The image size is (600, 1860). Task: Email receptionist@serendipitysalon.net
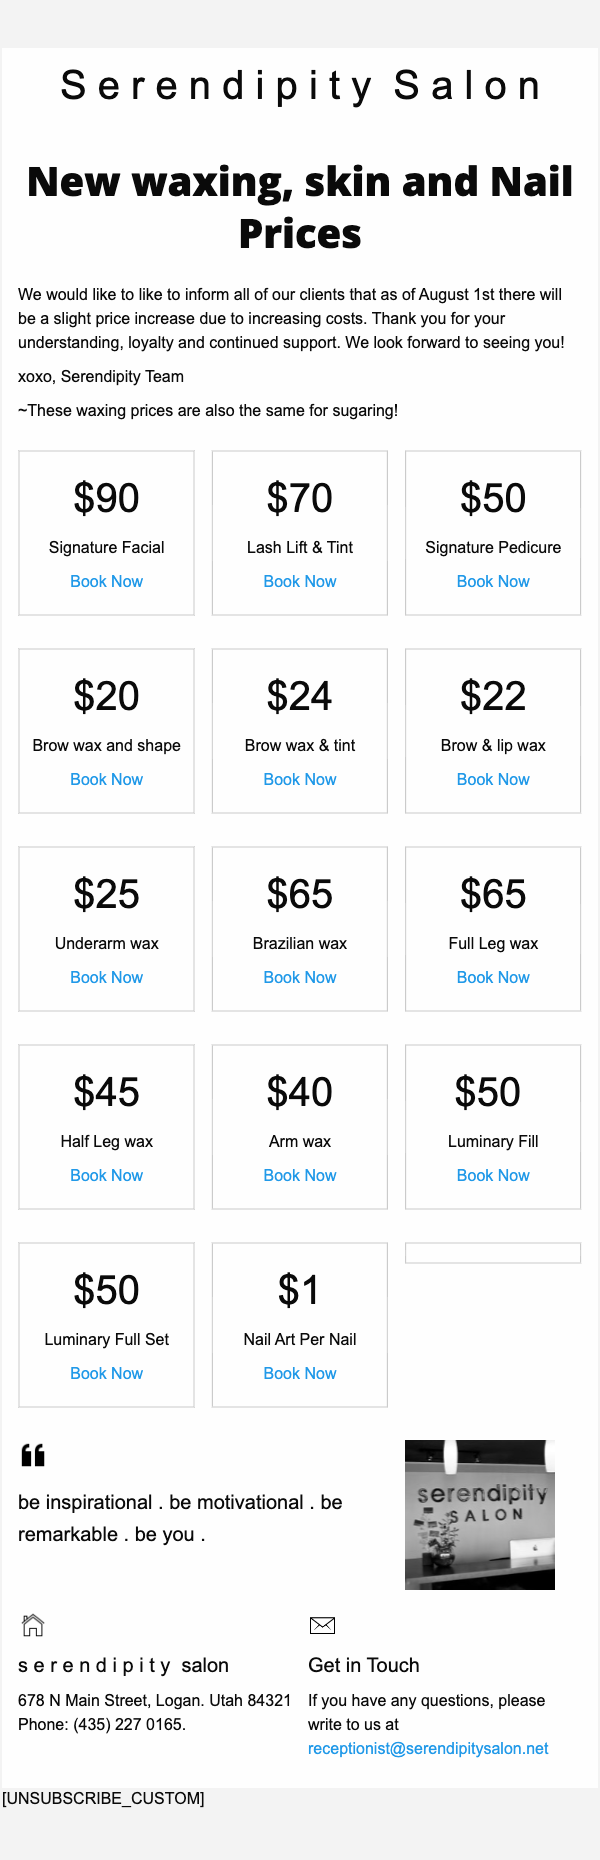428,1748
